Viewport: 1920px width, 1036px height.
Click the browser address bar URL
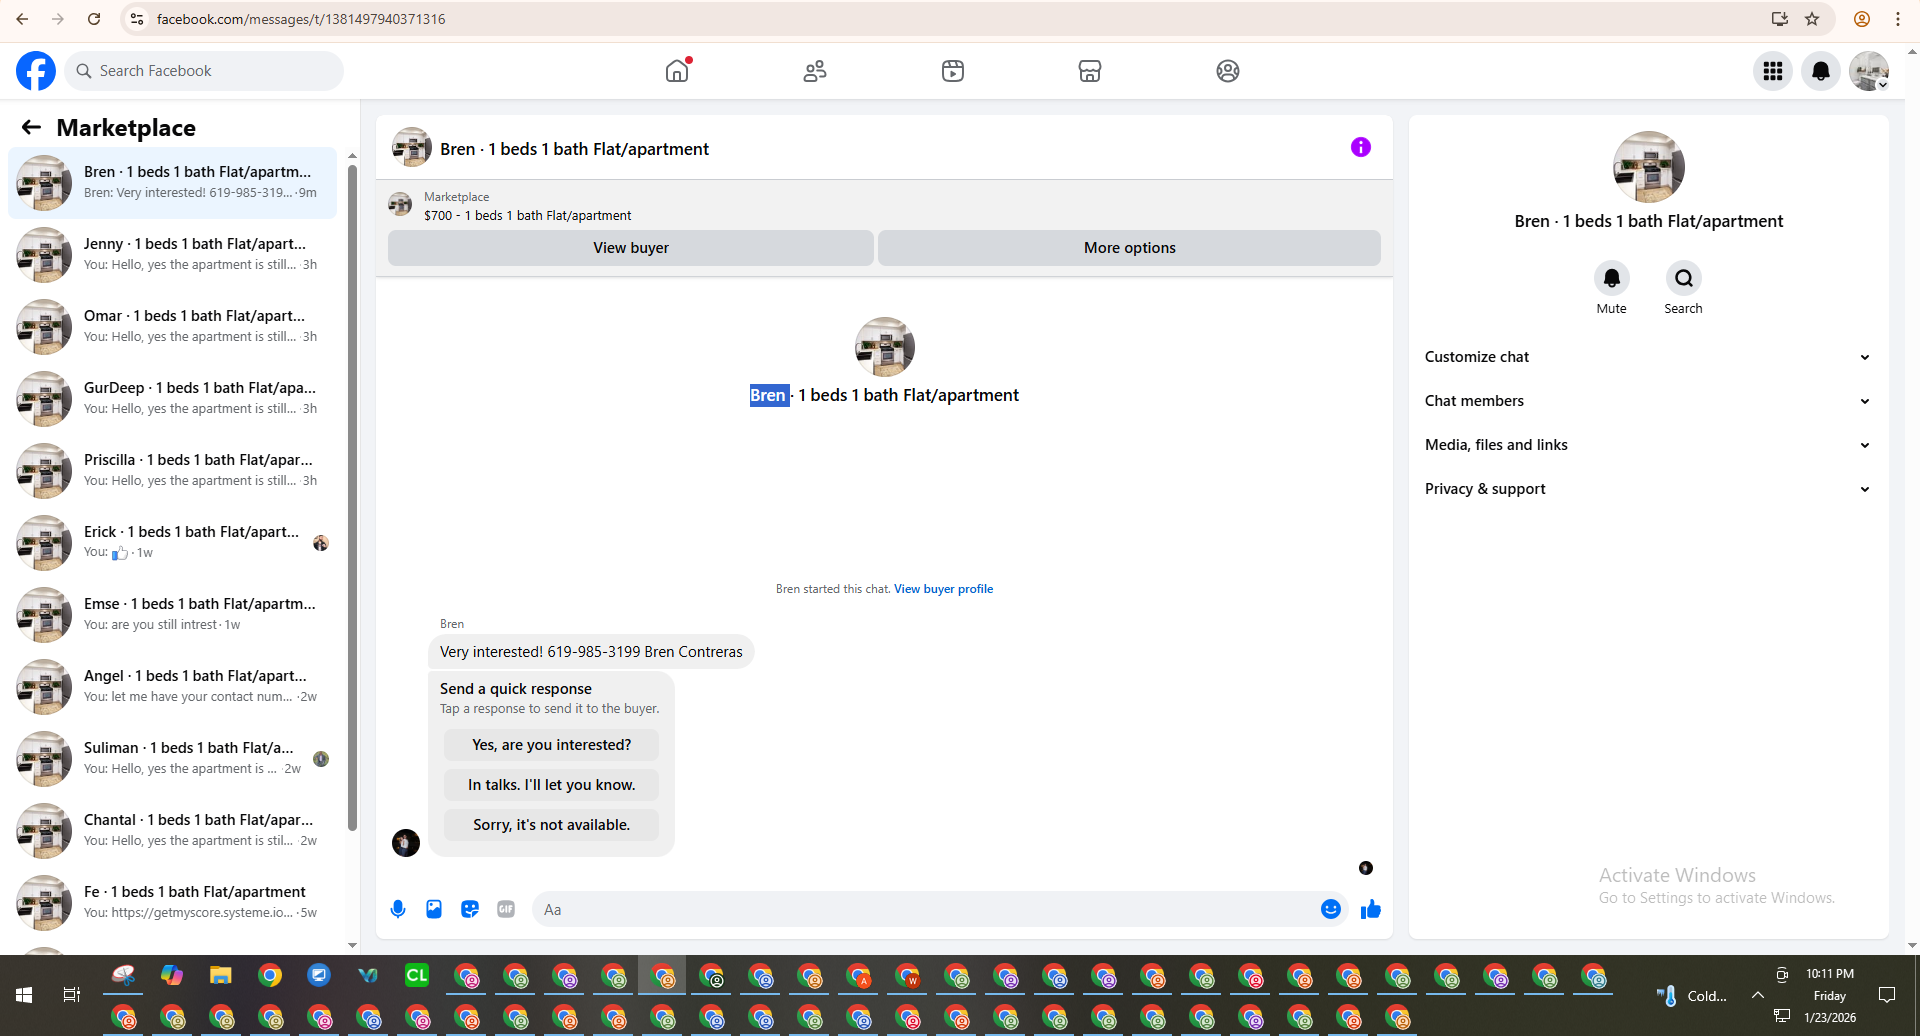(301, 19)
